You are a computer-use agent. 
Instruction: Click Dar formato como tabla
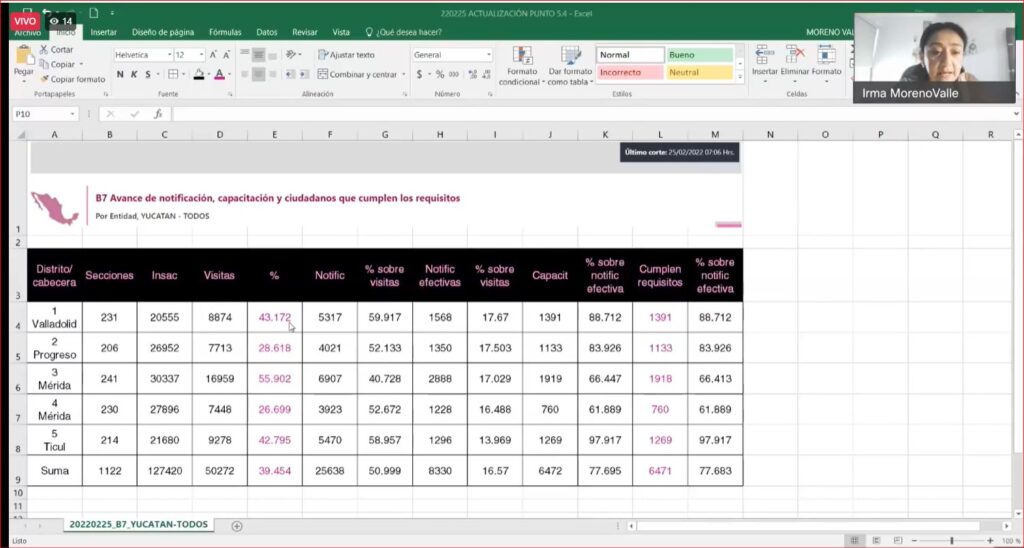[570, 63]
